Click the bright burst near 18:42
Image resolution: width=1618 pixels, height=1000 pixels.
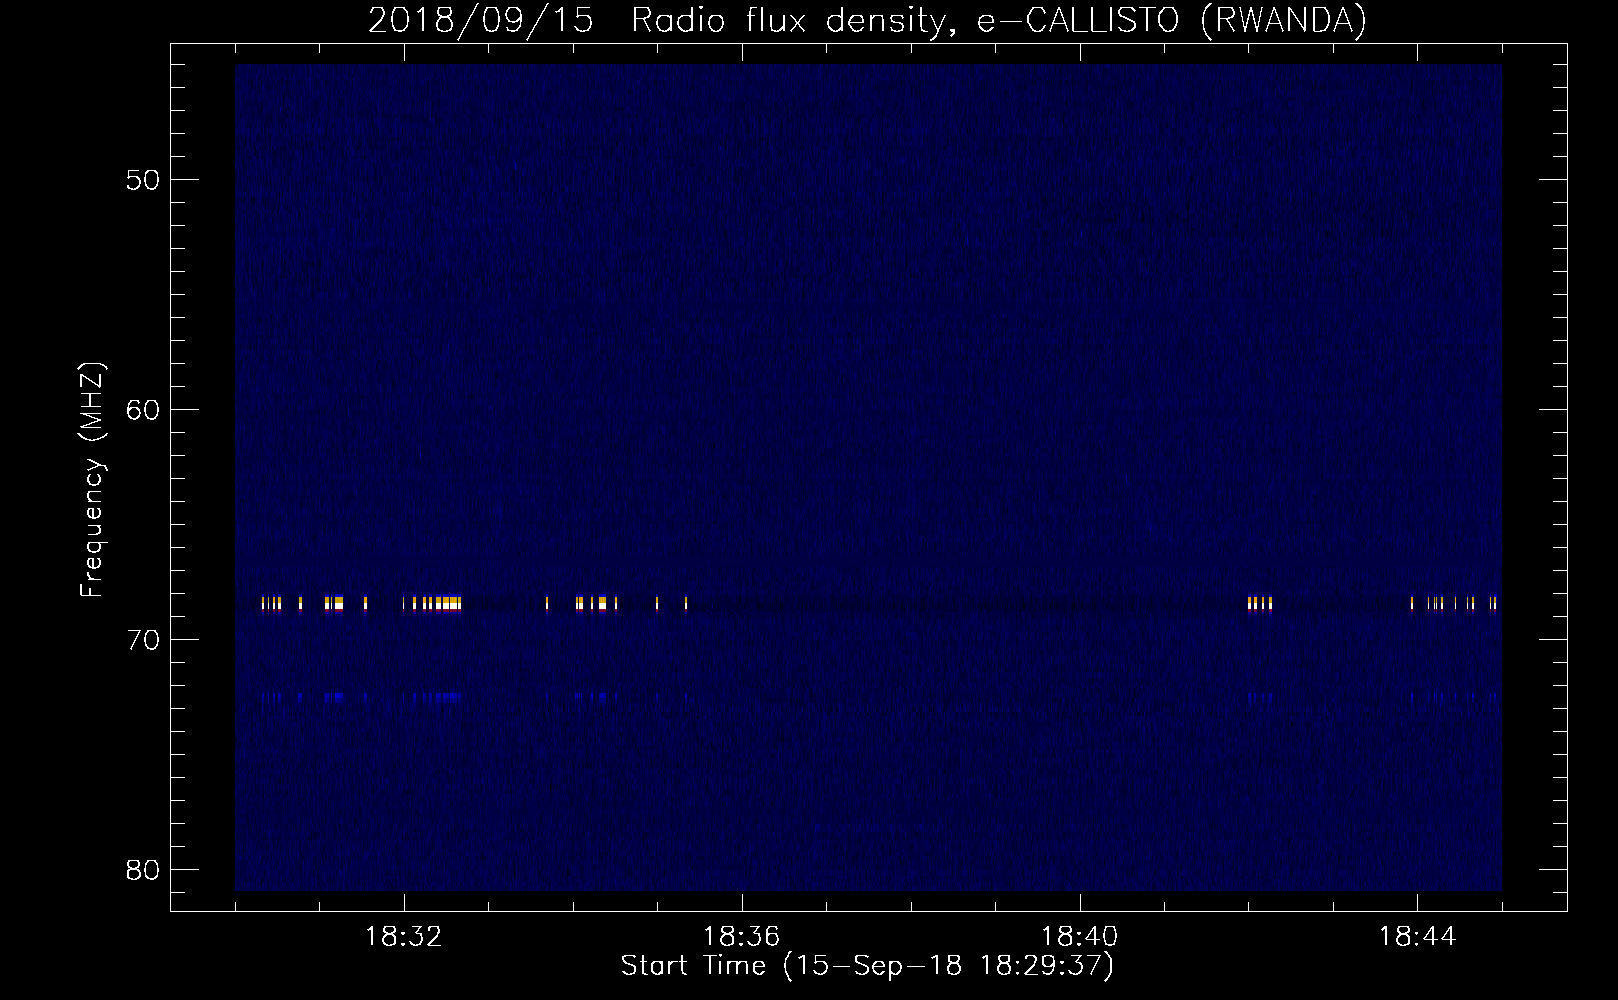pyautogui.click(x=1260, y=603)
